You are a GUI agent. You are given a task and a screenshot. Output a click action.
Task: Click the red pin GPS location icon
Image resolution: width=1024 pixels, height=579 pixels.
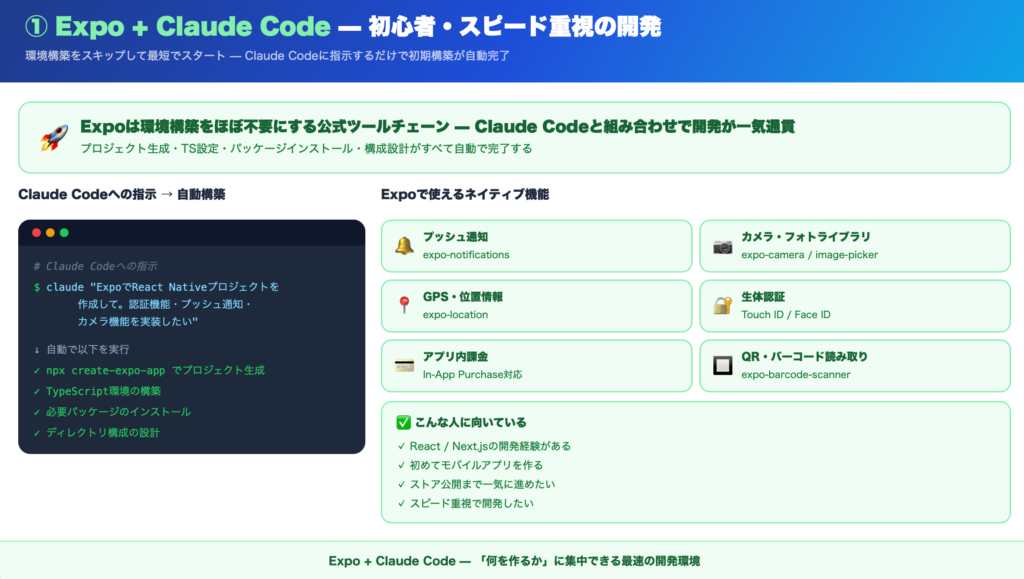[x=404, y=306]
